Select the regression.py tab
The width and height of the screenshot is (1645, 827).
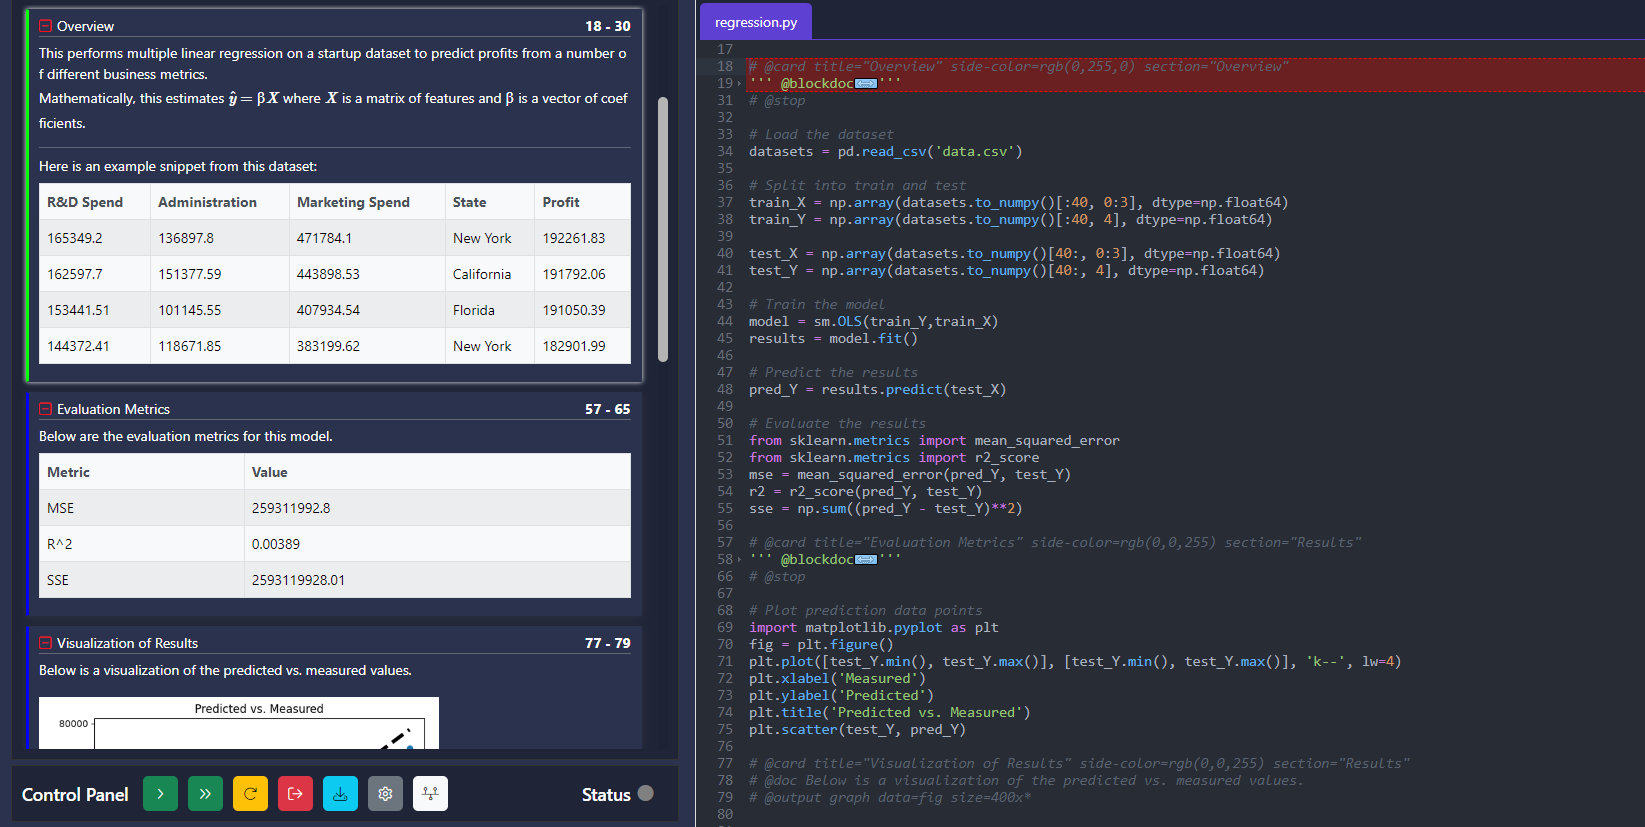coord(756,22)
